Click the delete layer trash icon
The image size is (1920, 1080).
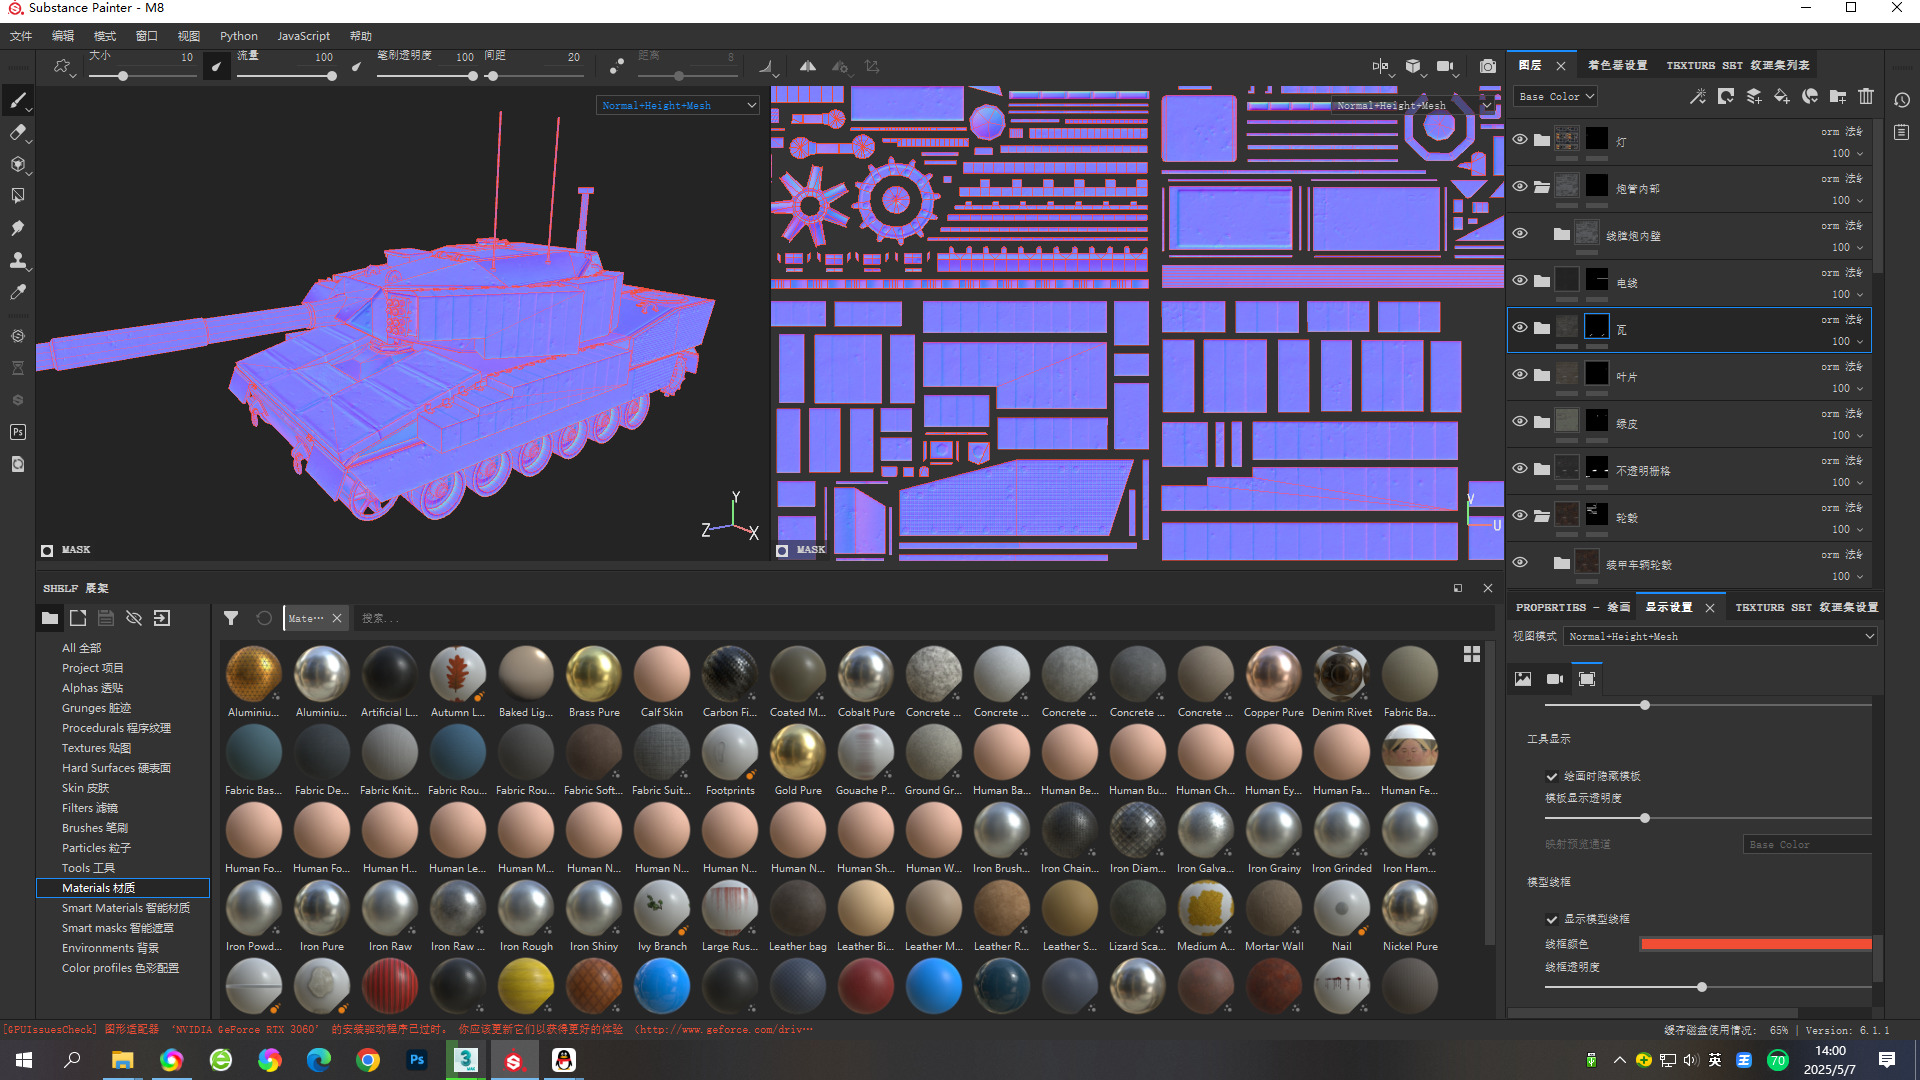click(1866, 96)
